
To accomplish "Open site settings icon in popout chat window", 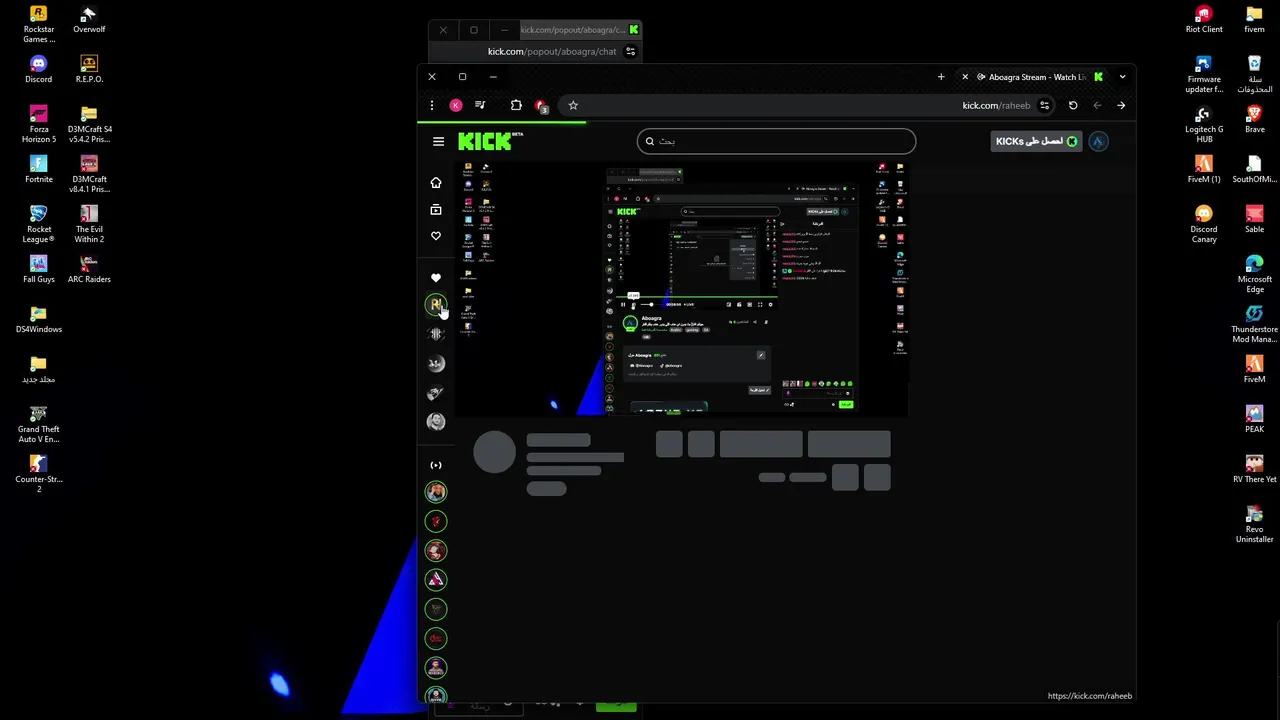I will coord(630,51).
